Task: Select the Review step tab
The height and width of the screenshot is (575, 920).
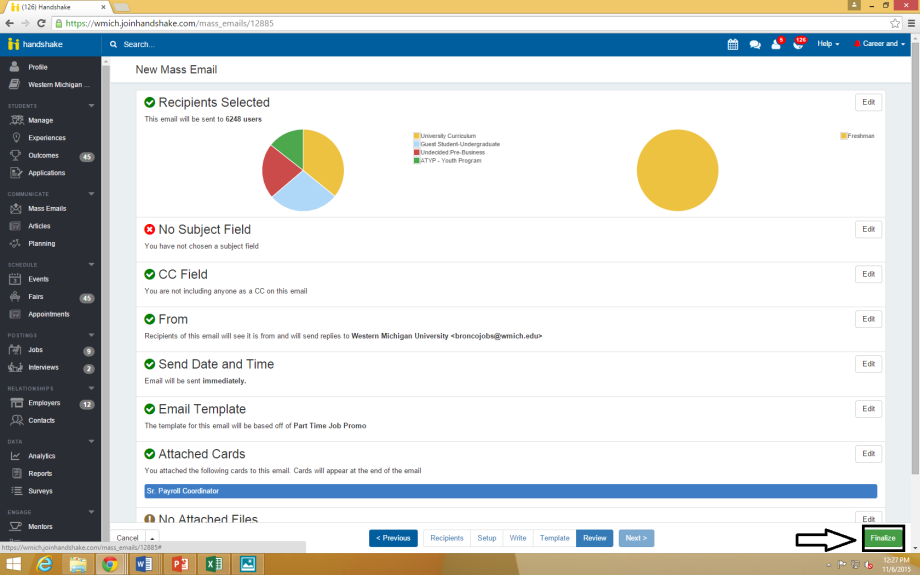Action: (594, 538)
